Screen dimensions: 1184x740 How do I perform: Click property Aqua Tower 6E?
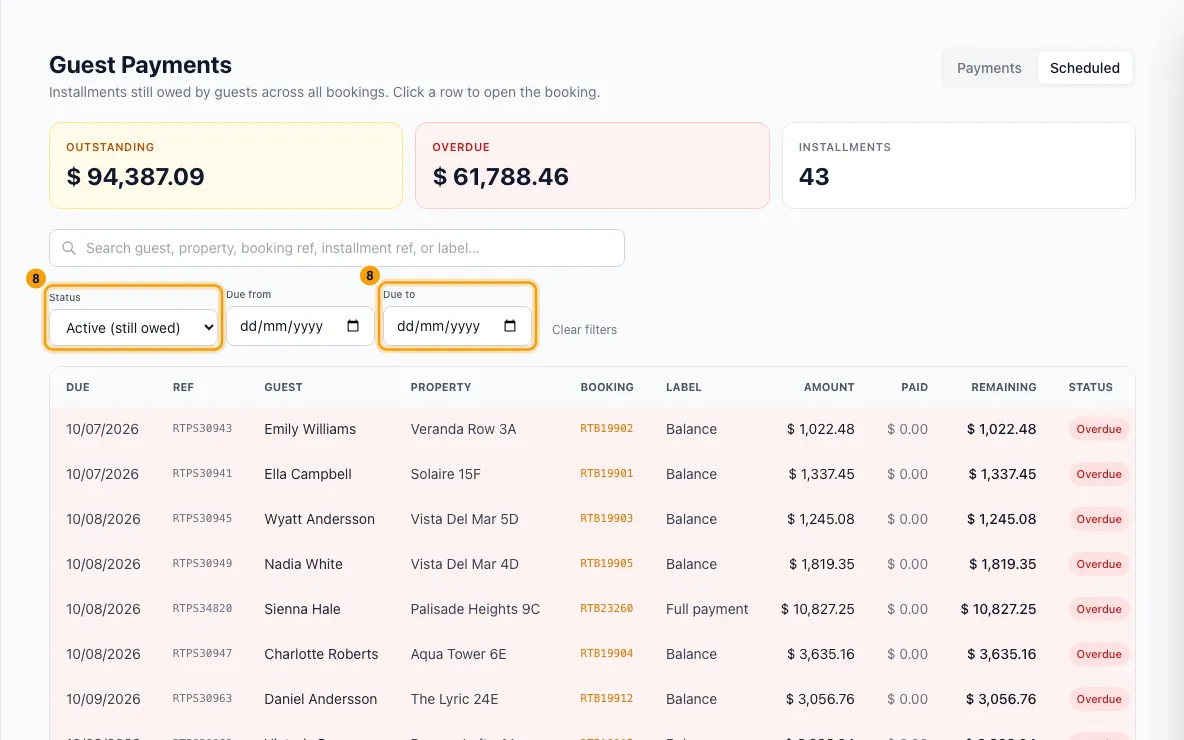click(458, 654)
